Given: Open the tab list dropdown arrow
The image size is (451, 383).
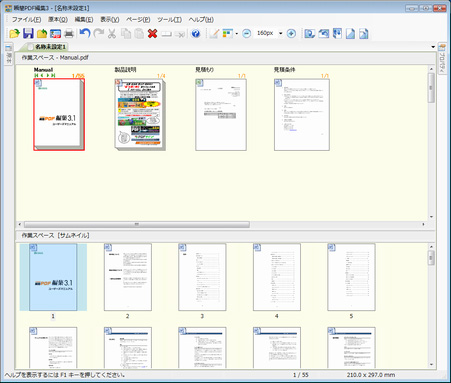Looking at the screenshot, I should coord(433,47).
